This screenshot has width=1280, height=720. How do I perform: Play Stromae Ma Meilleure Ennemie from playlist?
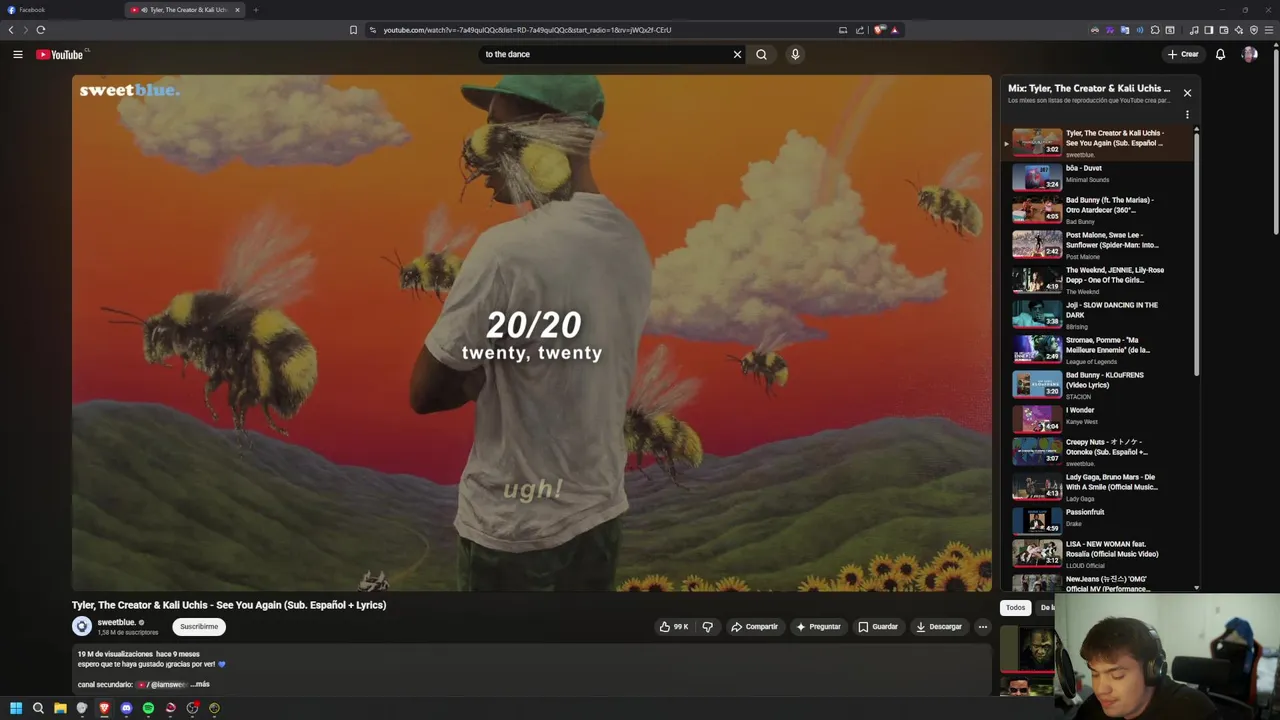pyautogui.click(x=1100, y=350)
